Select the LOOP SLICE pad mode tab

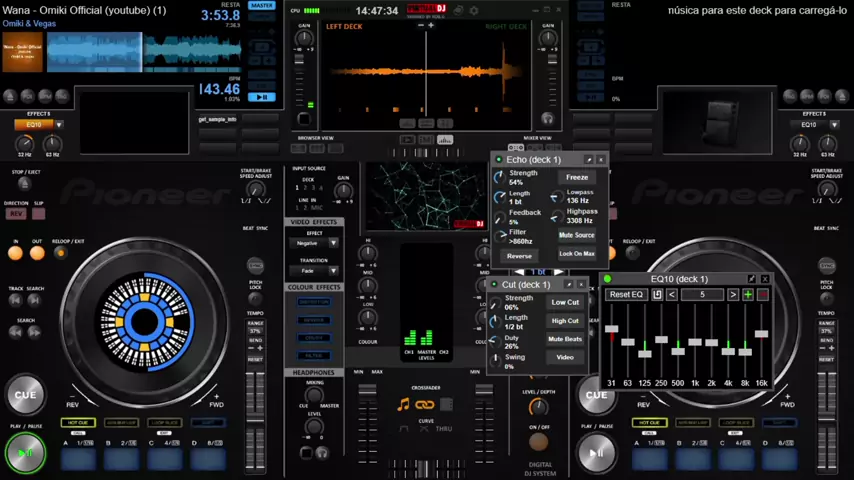click(165, 423)
